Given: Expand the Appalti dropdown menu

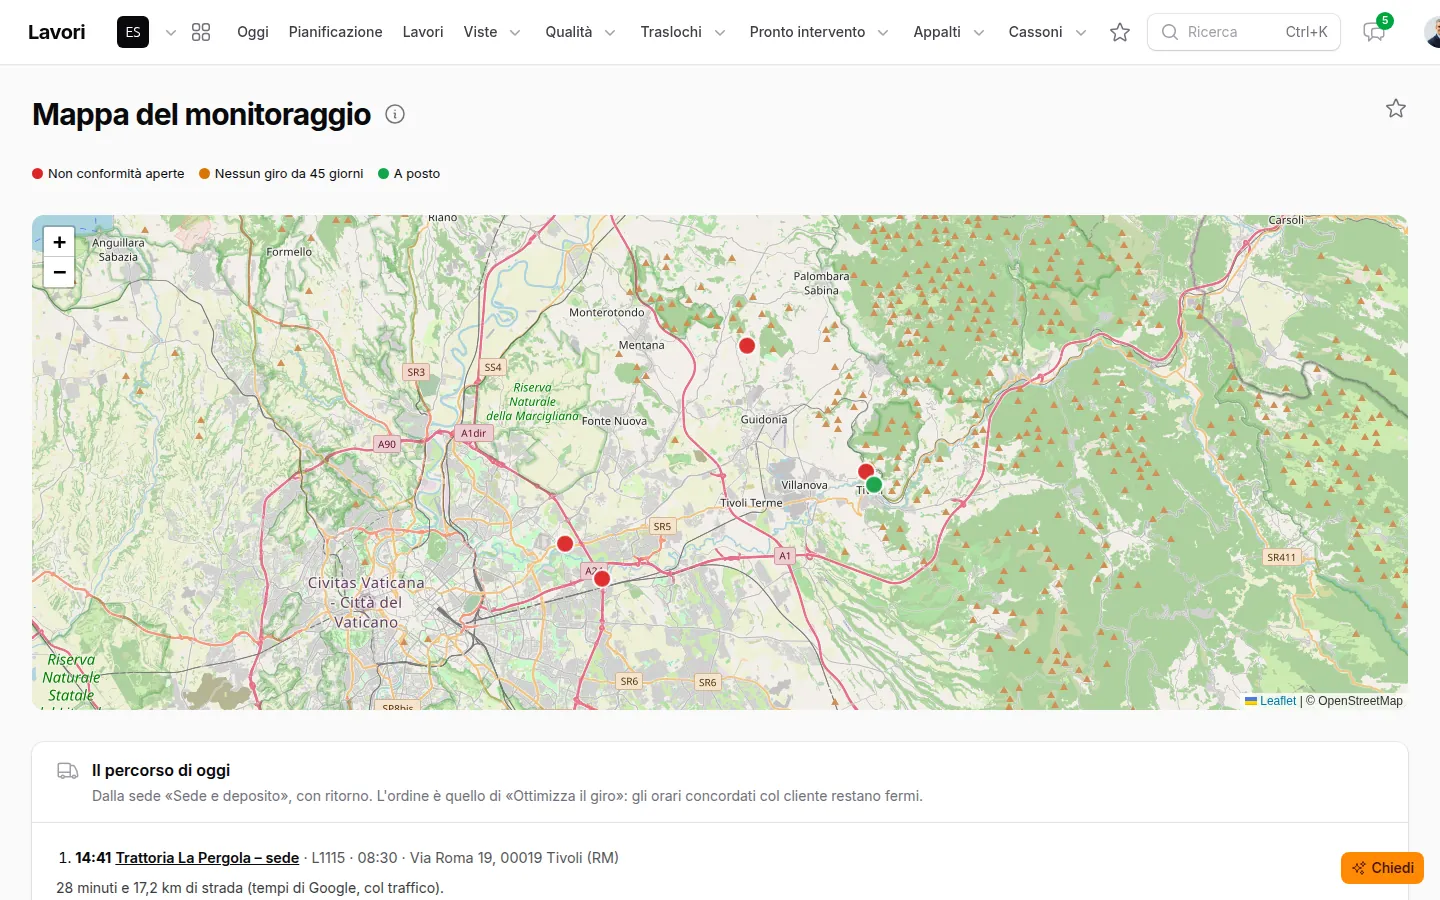Looking at the screenshot, I should click(949, 32).
